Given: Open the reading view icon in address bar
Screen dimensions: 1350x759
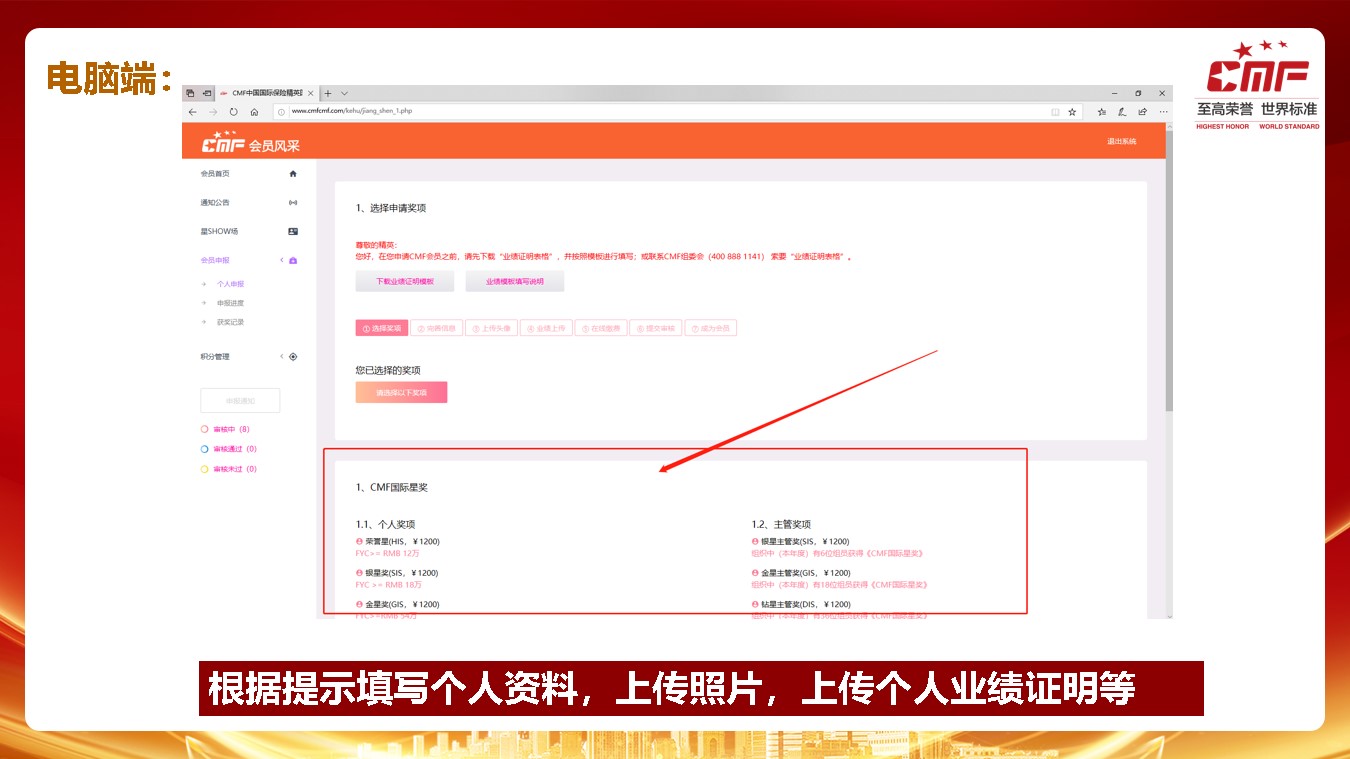Looking at the screenshot, I should (x=1055, y=112).
